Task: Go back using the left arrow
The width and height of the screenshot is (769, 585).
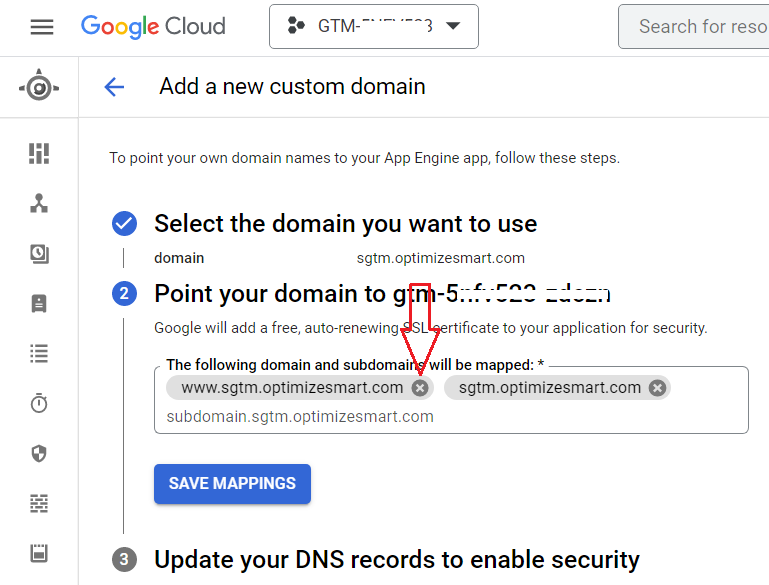Action: click(x=114, y=87)
